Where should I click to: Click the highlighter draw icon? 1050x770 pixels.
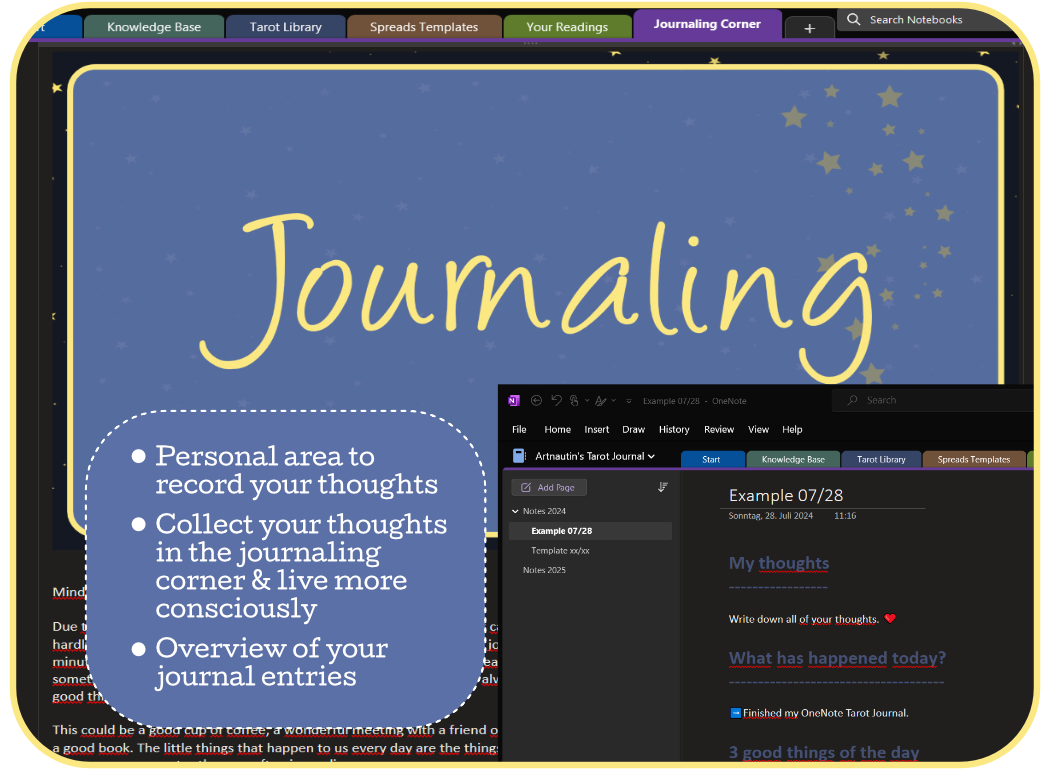click(x=603, y=400)
